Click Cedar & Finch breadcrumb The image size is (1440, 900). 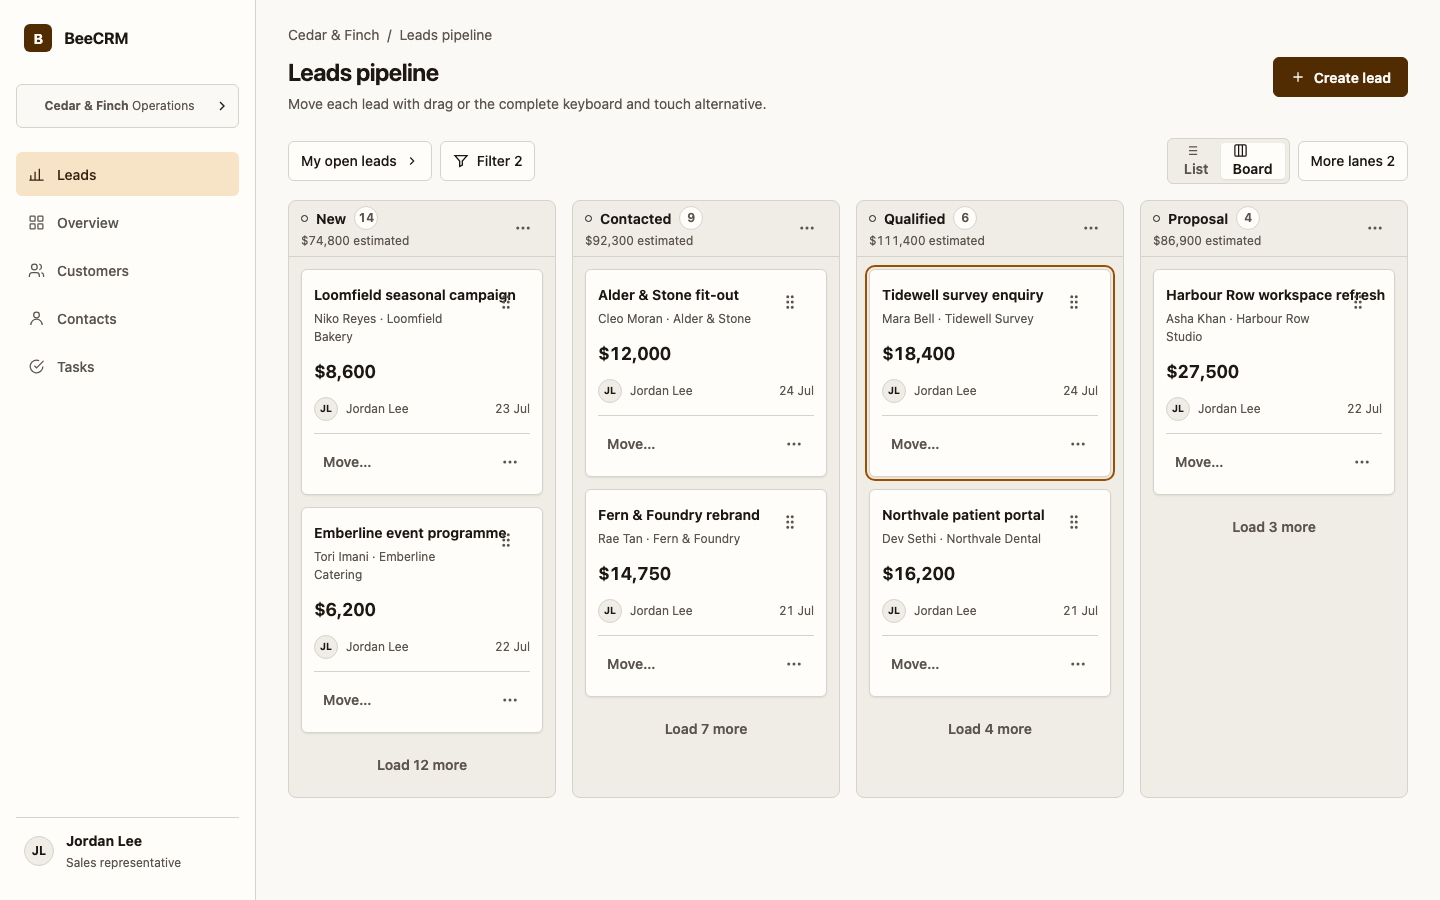334,35
